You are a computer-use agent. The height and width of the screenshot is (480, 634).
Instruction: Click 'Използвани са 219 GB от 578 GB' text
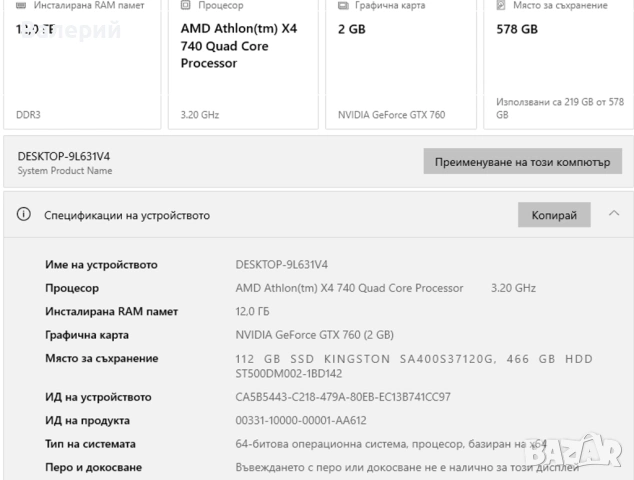[x=560, y=108]
